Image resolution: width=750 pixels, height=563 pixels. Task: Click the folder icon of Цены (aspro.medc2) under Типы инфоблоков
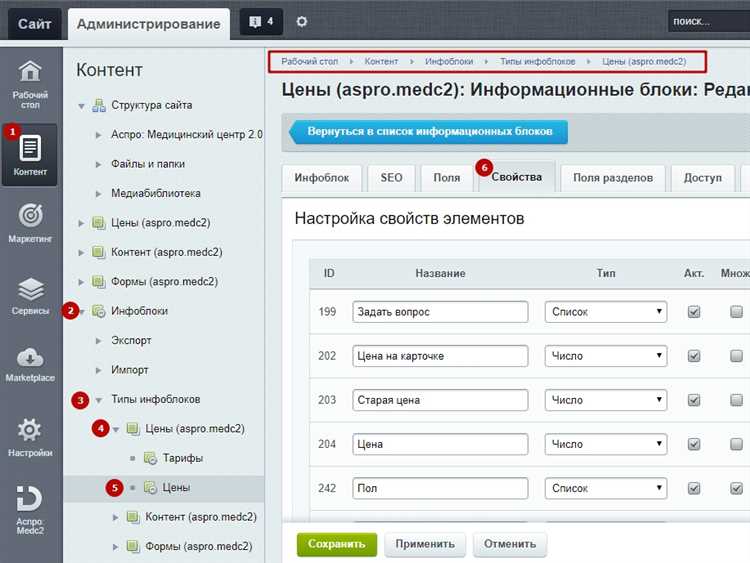coord(133,429)
